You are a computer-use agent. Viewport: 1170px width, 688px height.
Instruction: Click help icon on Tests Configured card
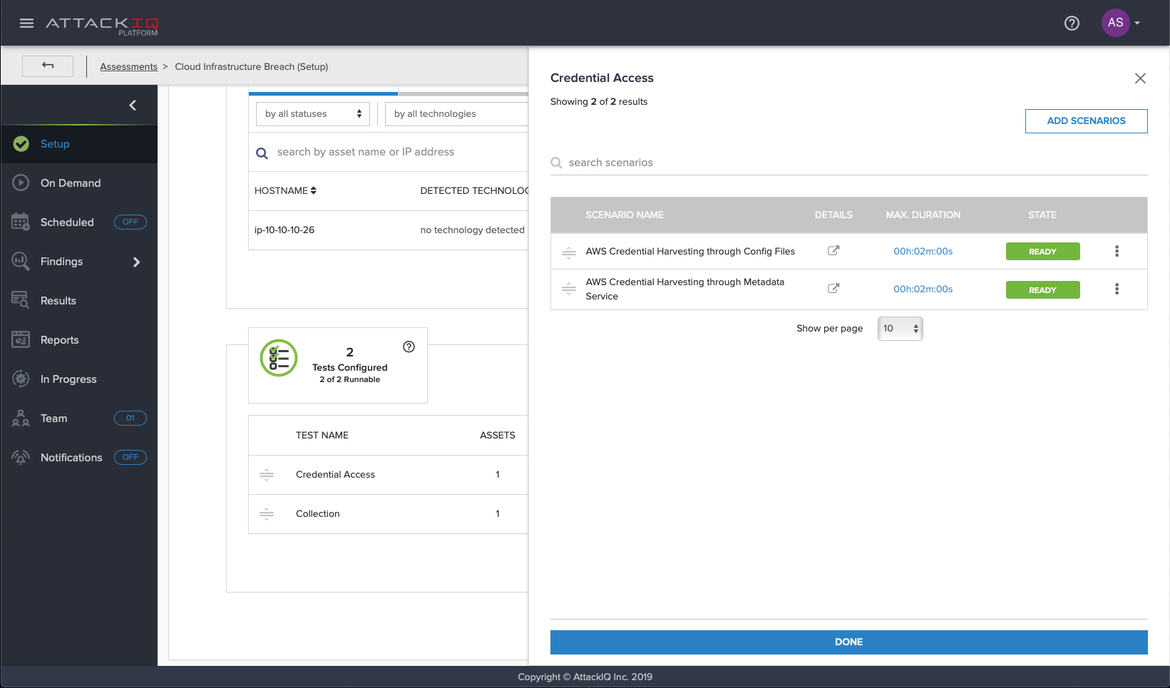click(x=408, y=347)
